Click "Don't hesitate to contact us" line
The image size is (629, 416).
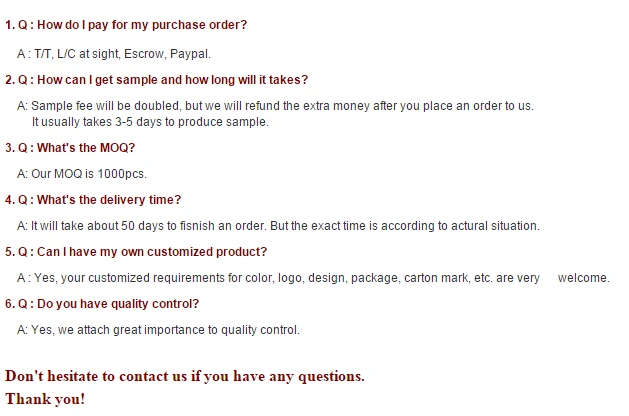coord(184,377)
